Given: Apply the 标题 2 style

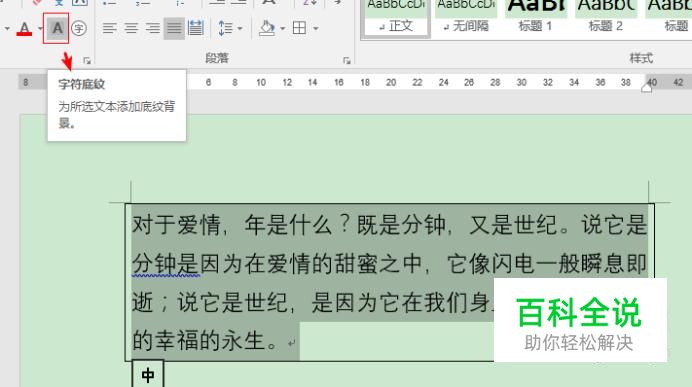Looking at the screenshot, I should (x=606, y=18).
